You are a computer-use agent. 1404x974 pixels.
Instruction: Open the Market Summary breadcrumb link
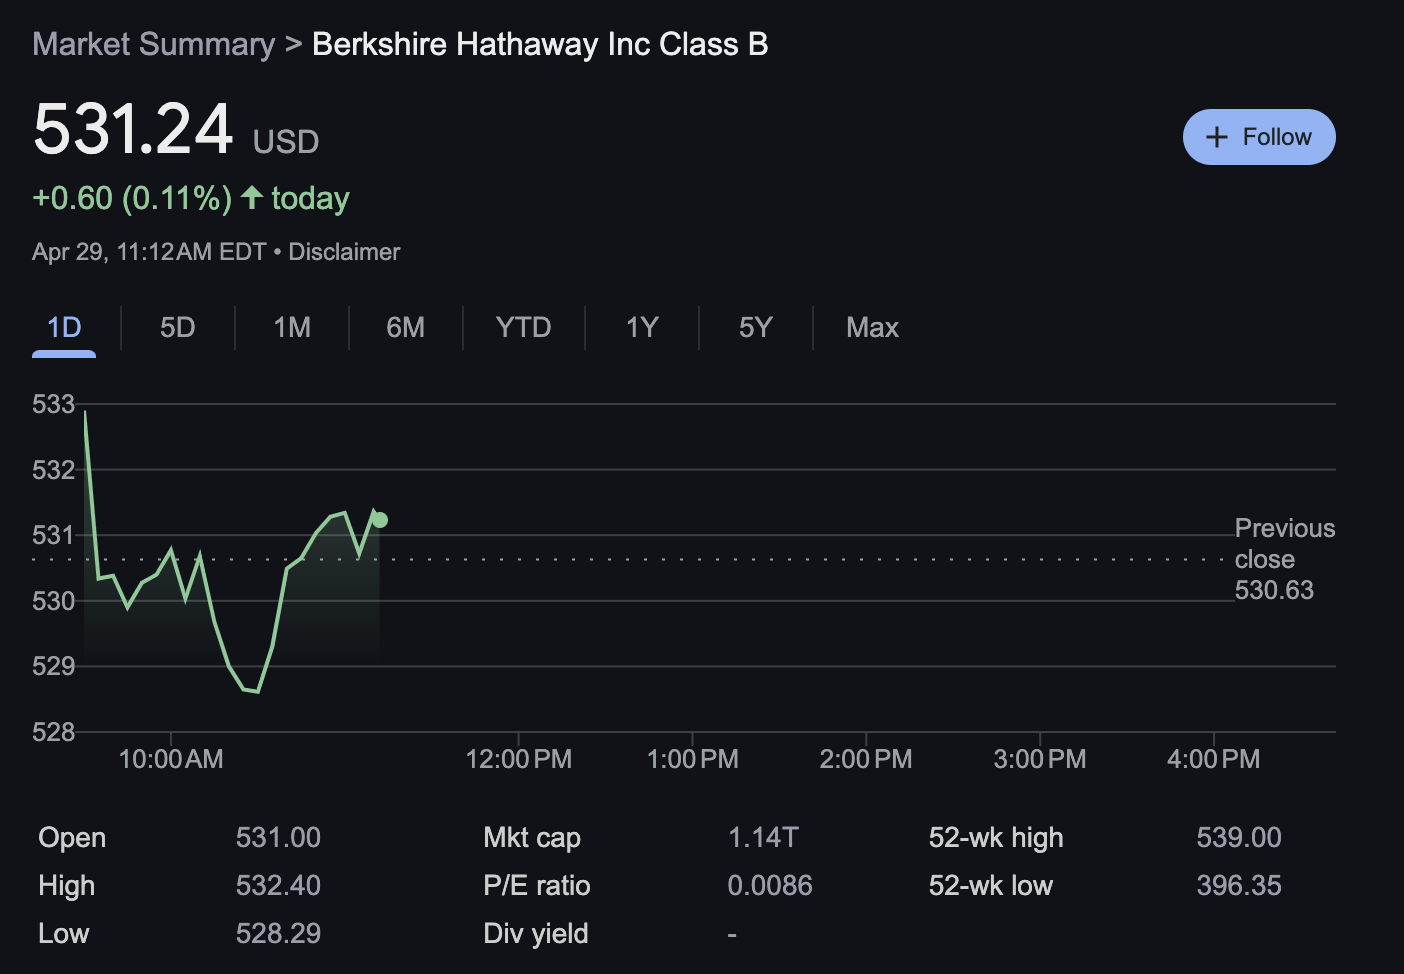tap(153, 44)
